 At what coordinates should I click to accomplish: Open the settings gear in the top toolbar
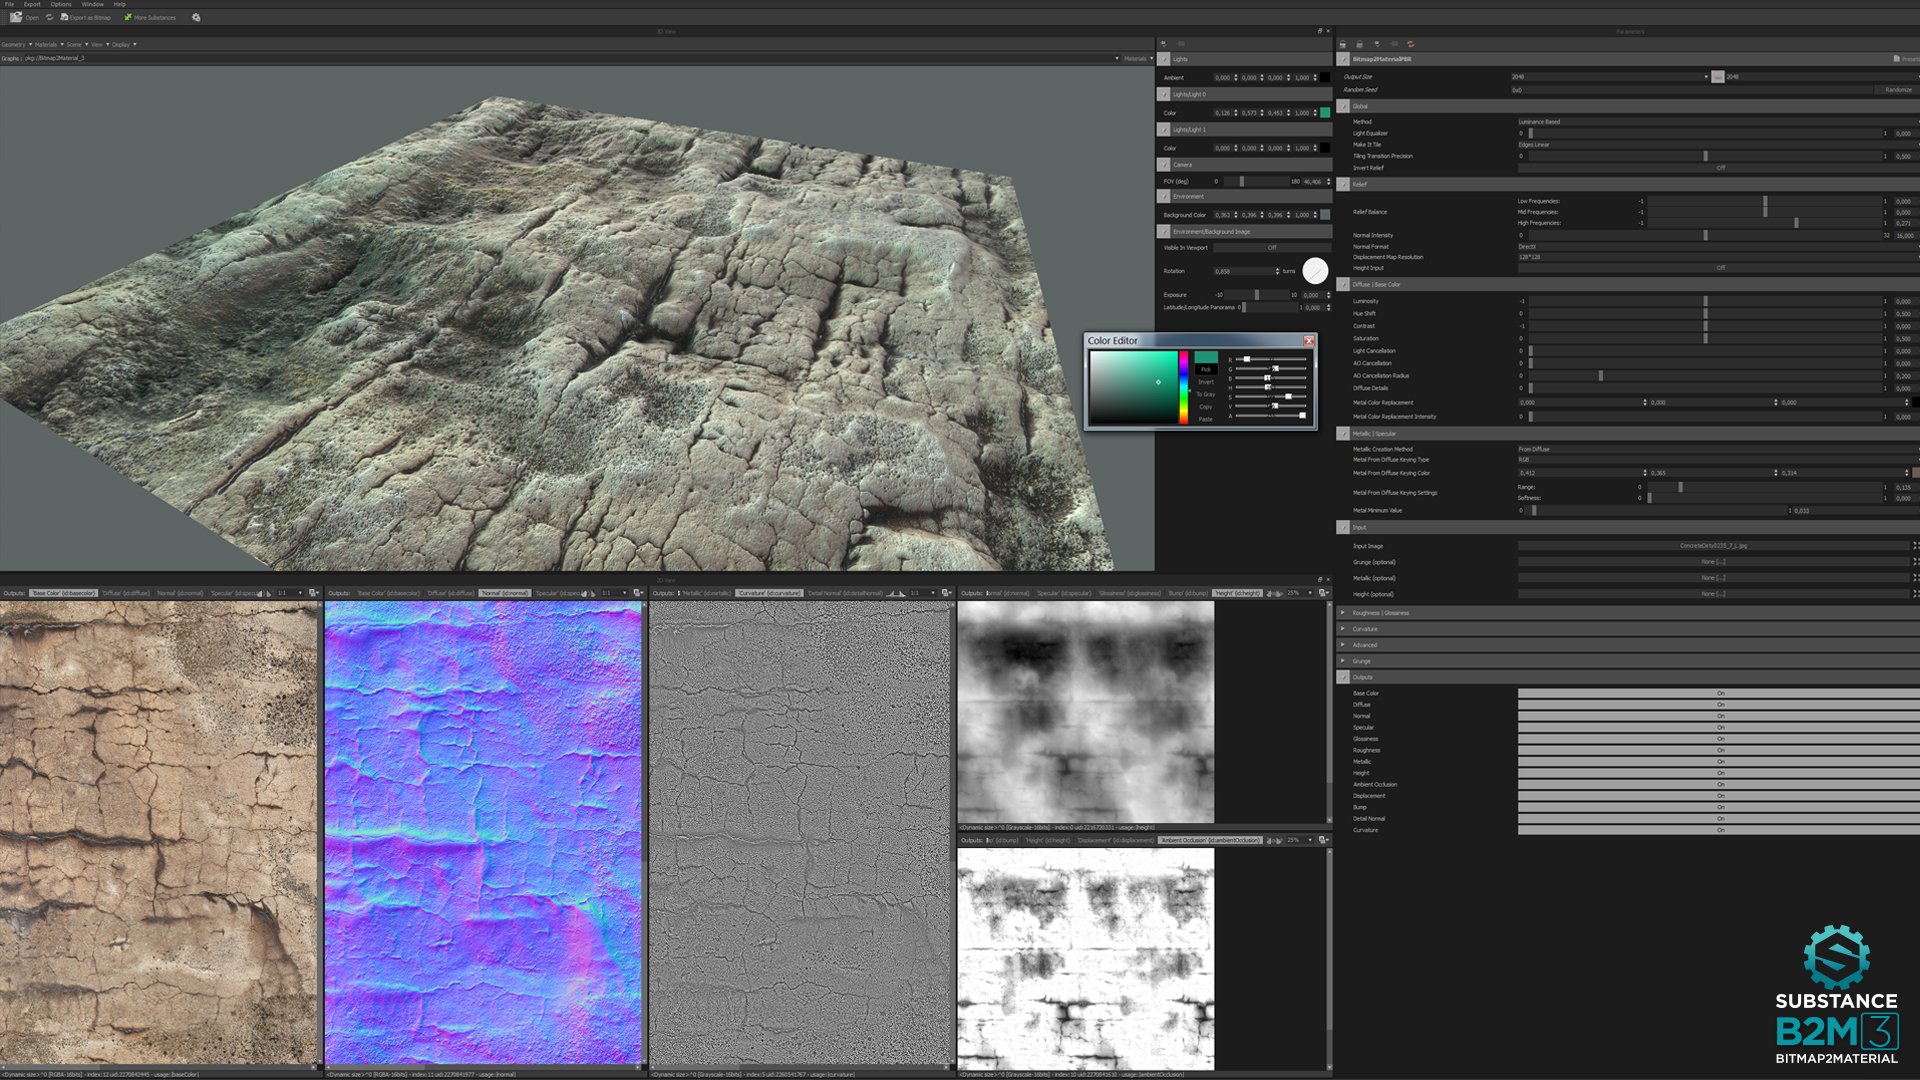click(x=196, y=17)
